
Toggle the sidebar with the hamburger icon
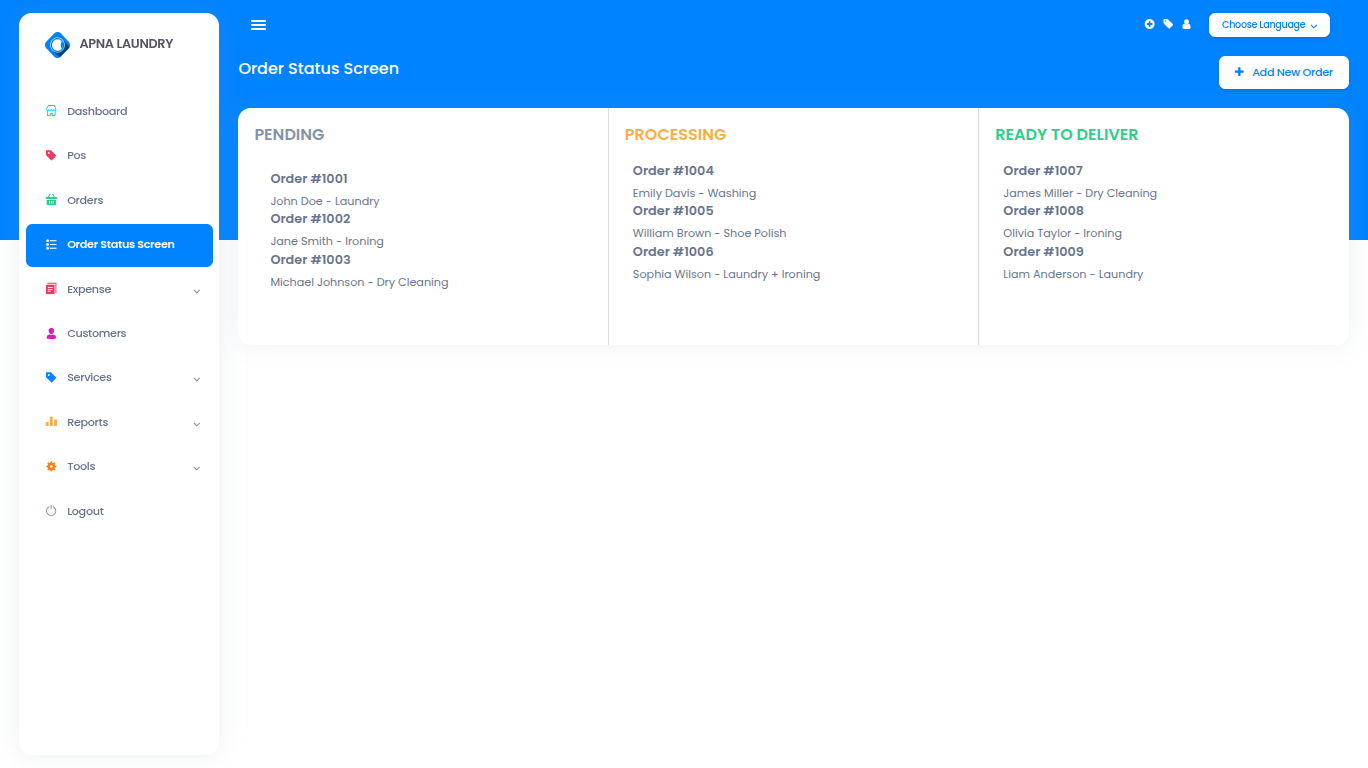pos(258,24)
